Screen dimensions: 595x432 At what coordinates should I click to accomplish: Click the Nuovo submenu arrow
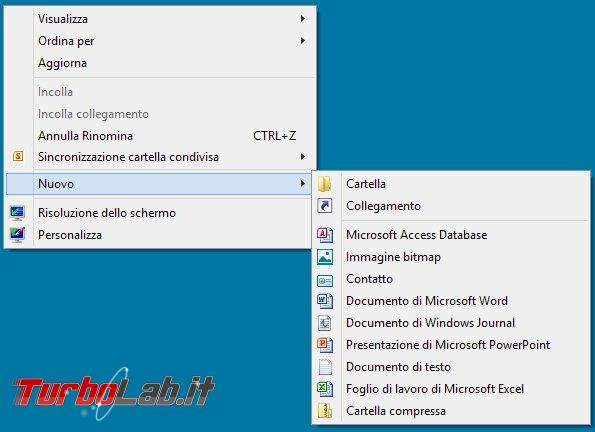click(302, 184)
